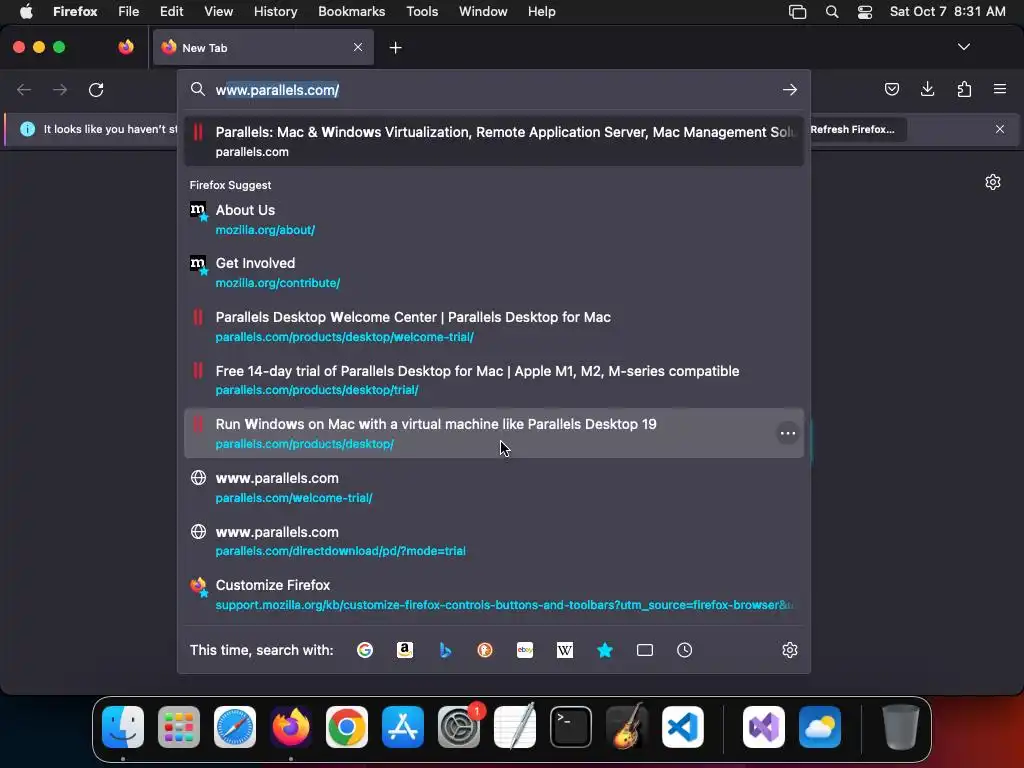Open a new tab with plus button
The width and height of the screenshot is (1024, 768).
(395, 48)
